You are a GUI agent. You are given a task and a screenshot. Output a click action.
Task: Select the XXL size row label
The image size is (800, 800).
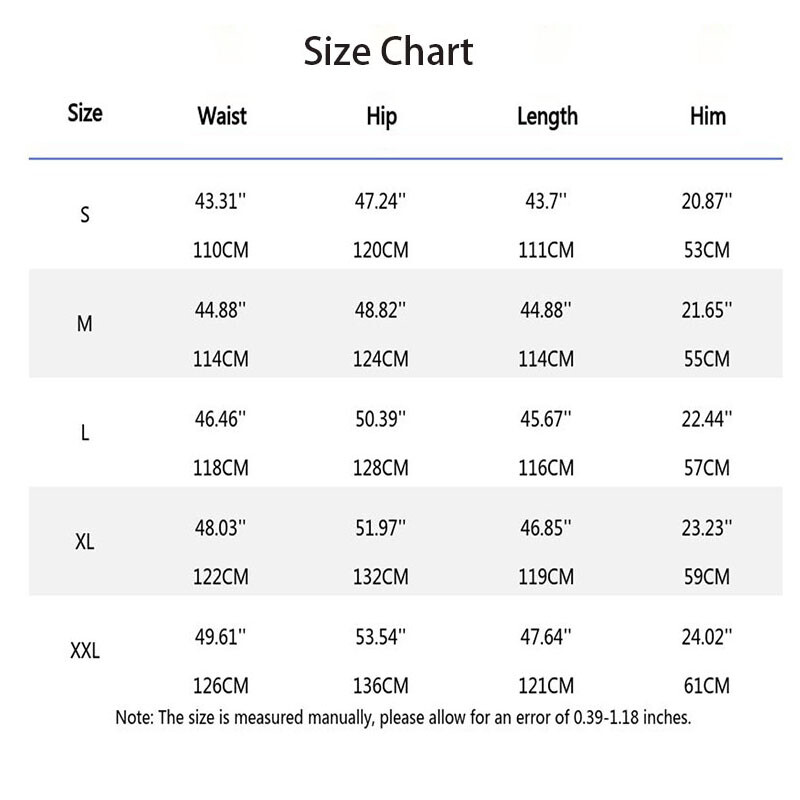coord(85,652)
